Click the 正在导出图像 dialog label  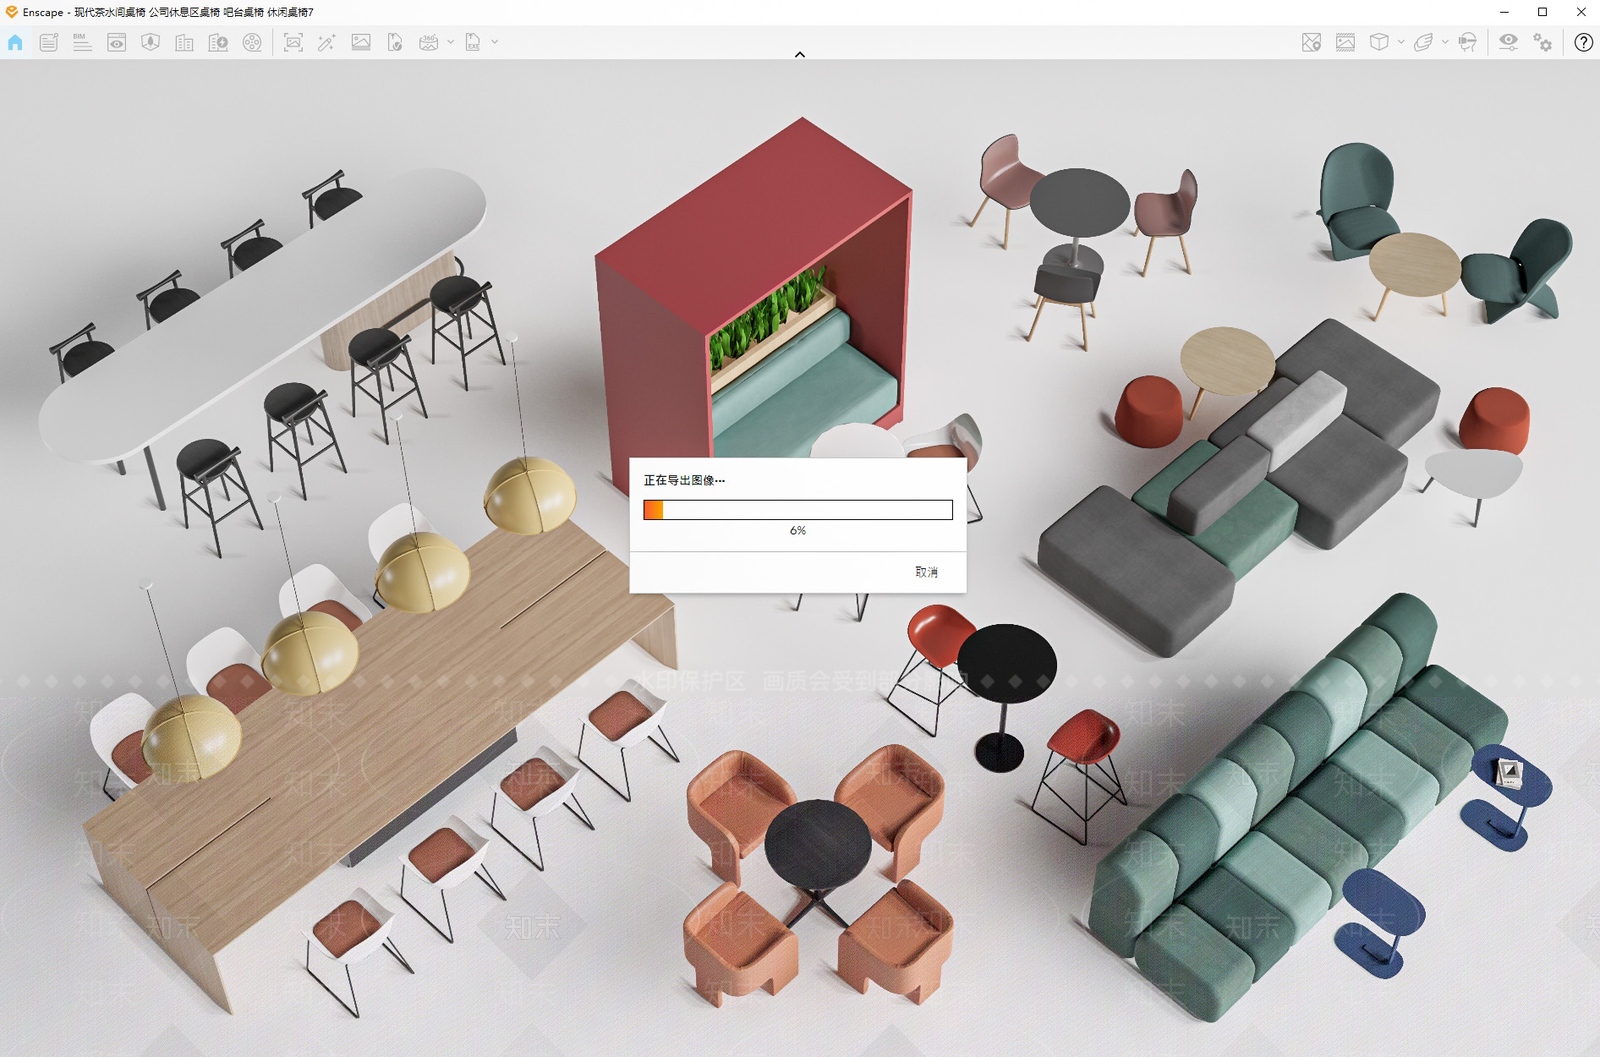[x=684, y=480]
